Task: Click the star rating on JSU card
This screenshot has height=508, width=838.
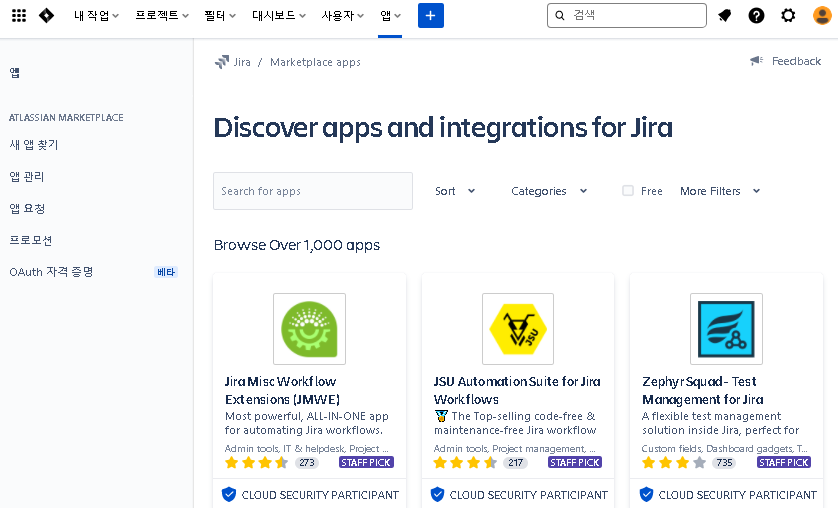Action: click(x=465, y=463)
